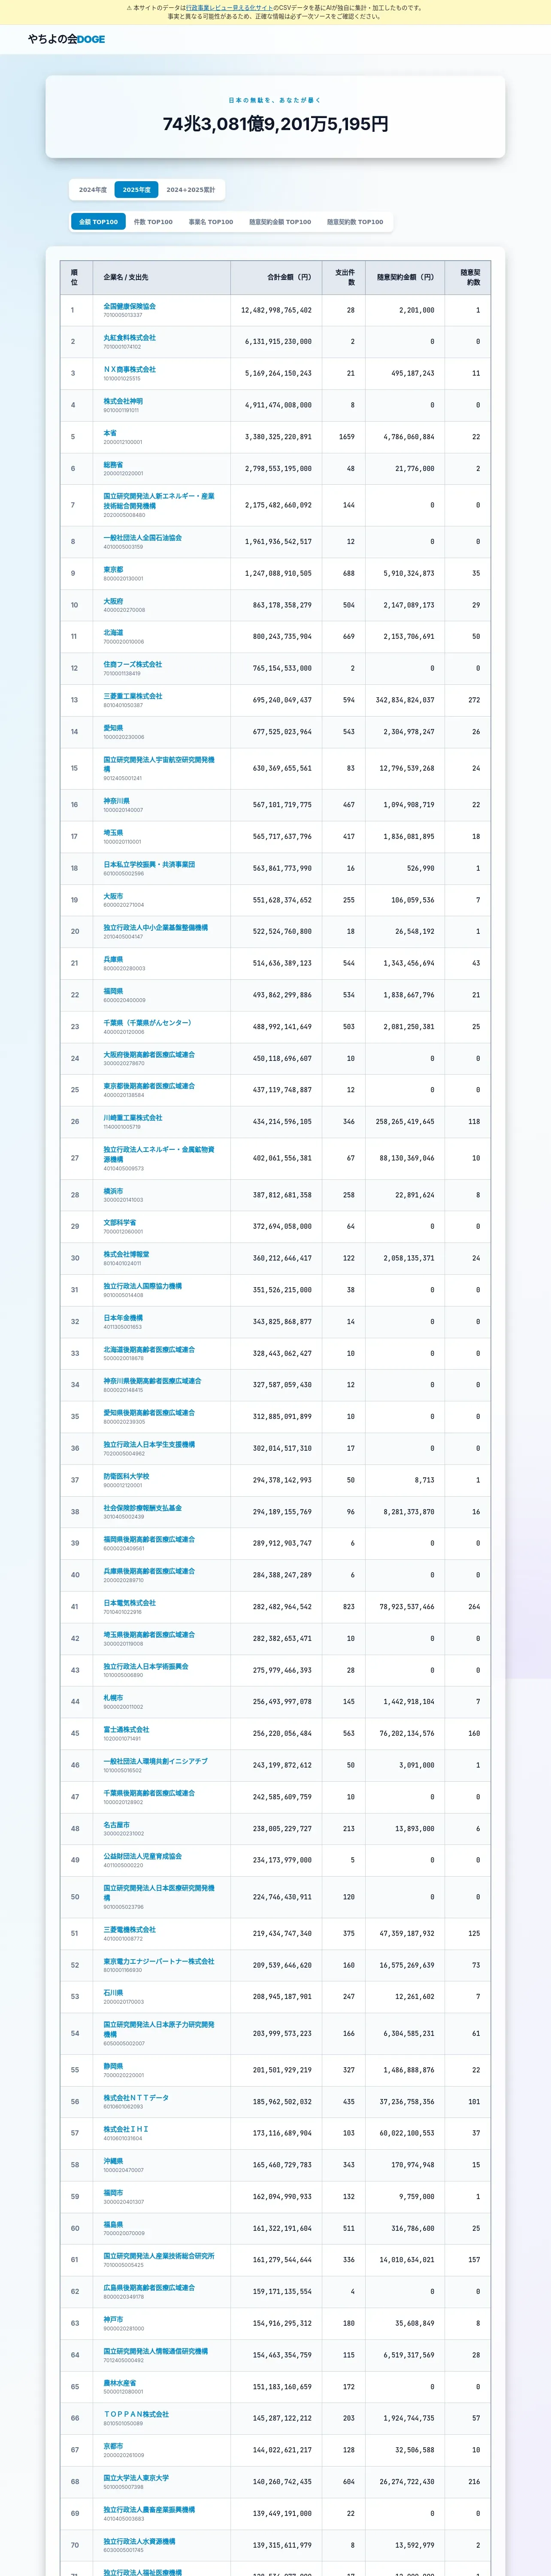
Task: Open the 株式会社博報堂 entry
Action: pos(126,1254)
